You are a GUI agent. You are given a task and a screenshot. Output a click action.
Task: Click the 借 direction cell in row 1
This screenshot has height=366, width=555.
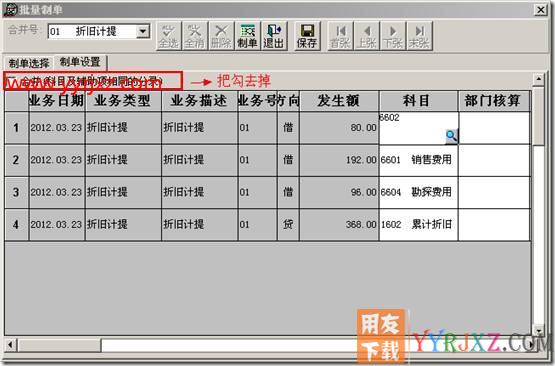click(288, 128)
